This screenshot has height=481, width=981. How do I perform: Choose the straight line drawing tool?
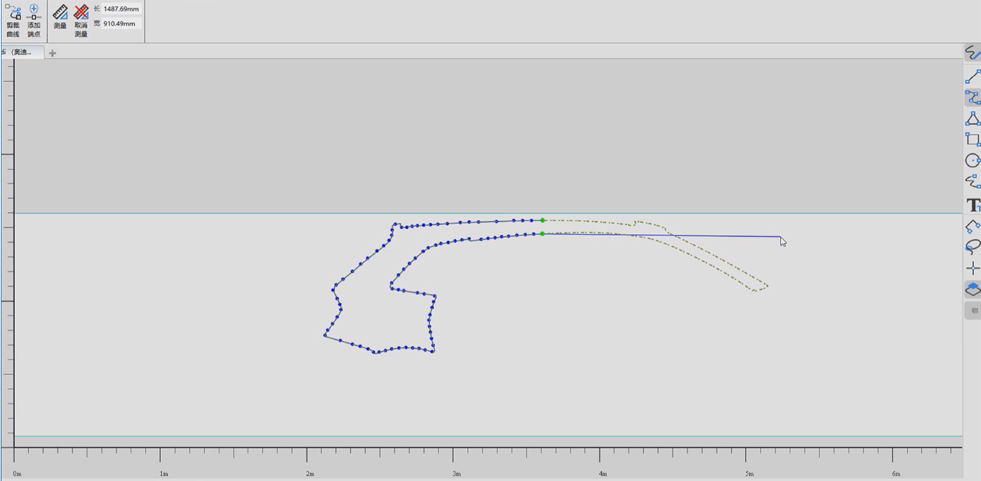[972, 77]
